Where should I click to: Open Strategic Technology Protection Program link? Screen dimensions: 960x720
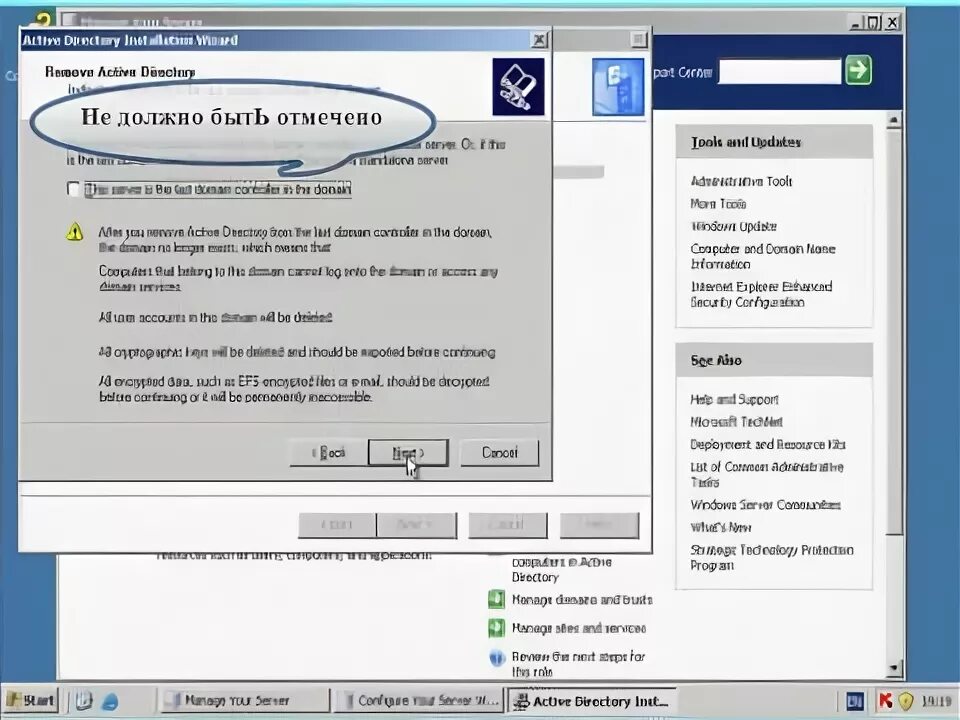pos(771,558)
